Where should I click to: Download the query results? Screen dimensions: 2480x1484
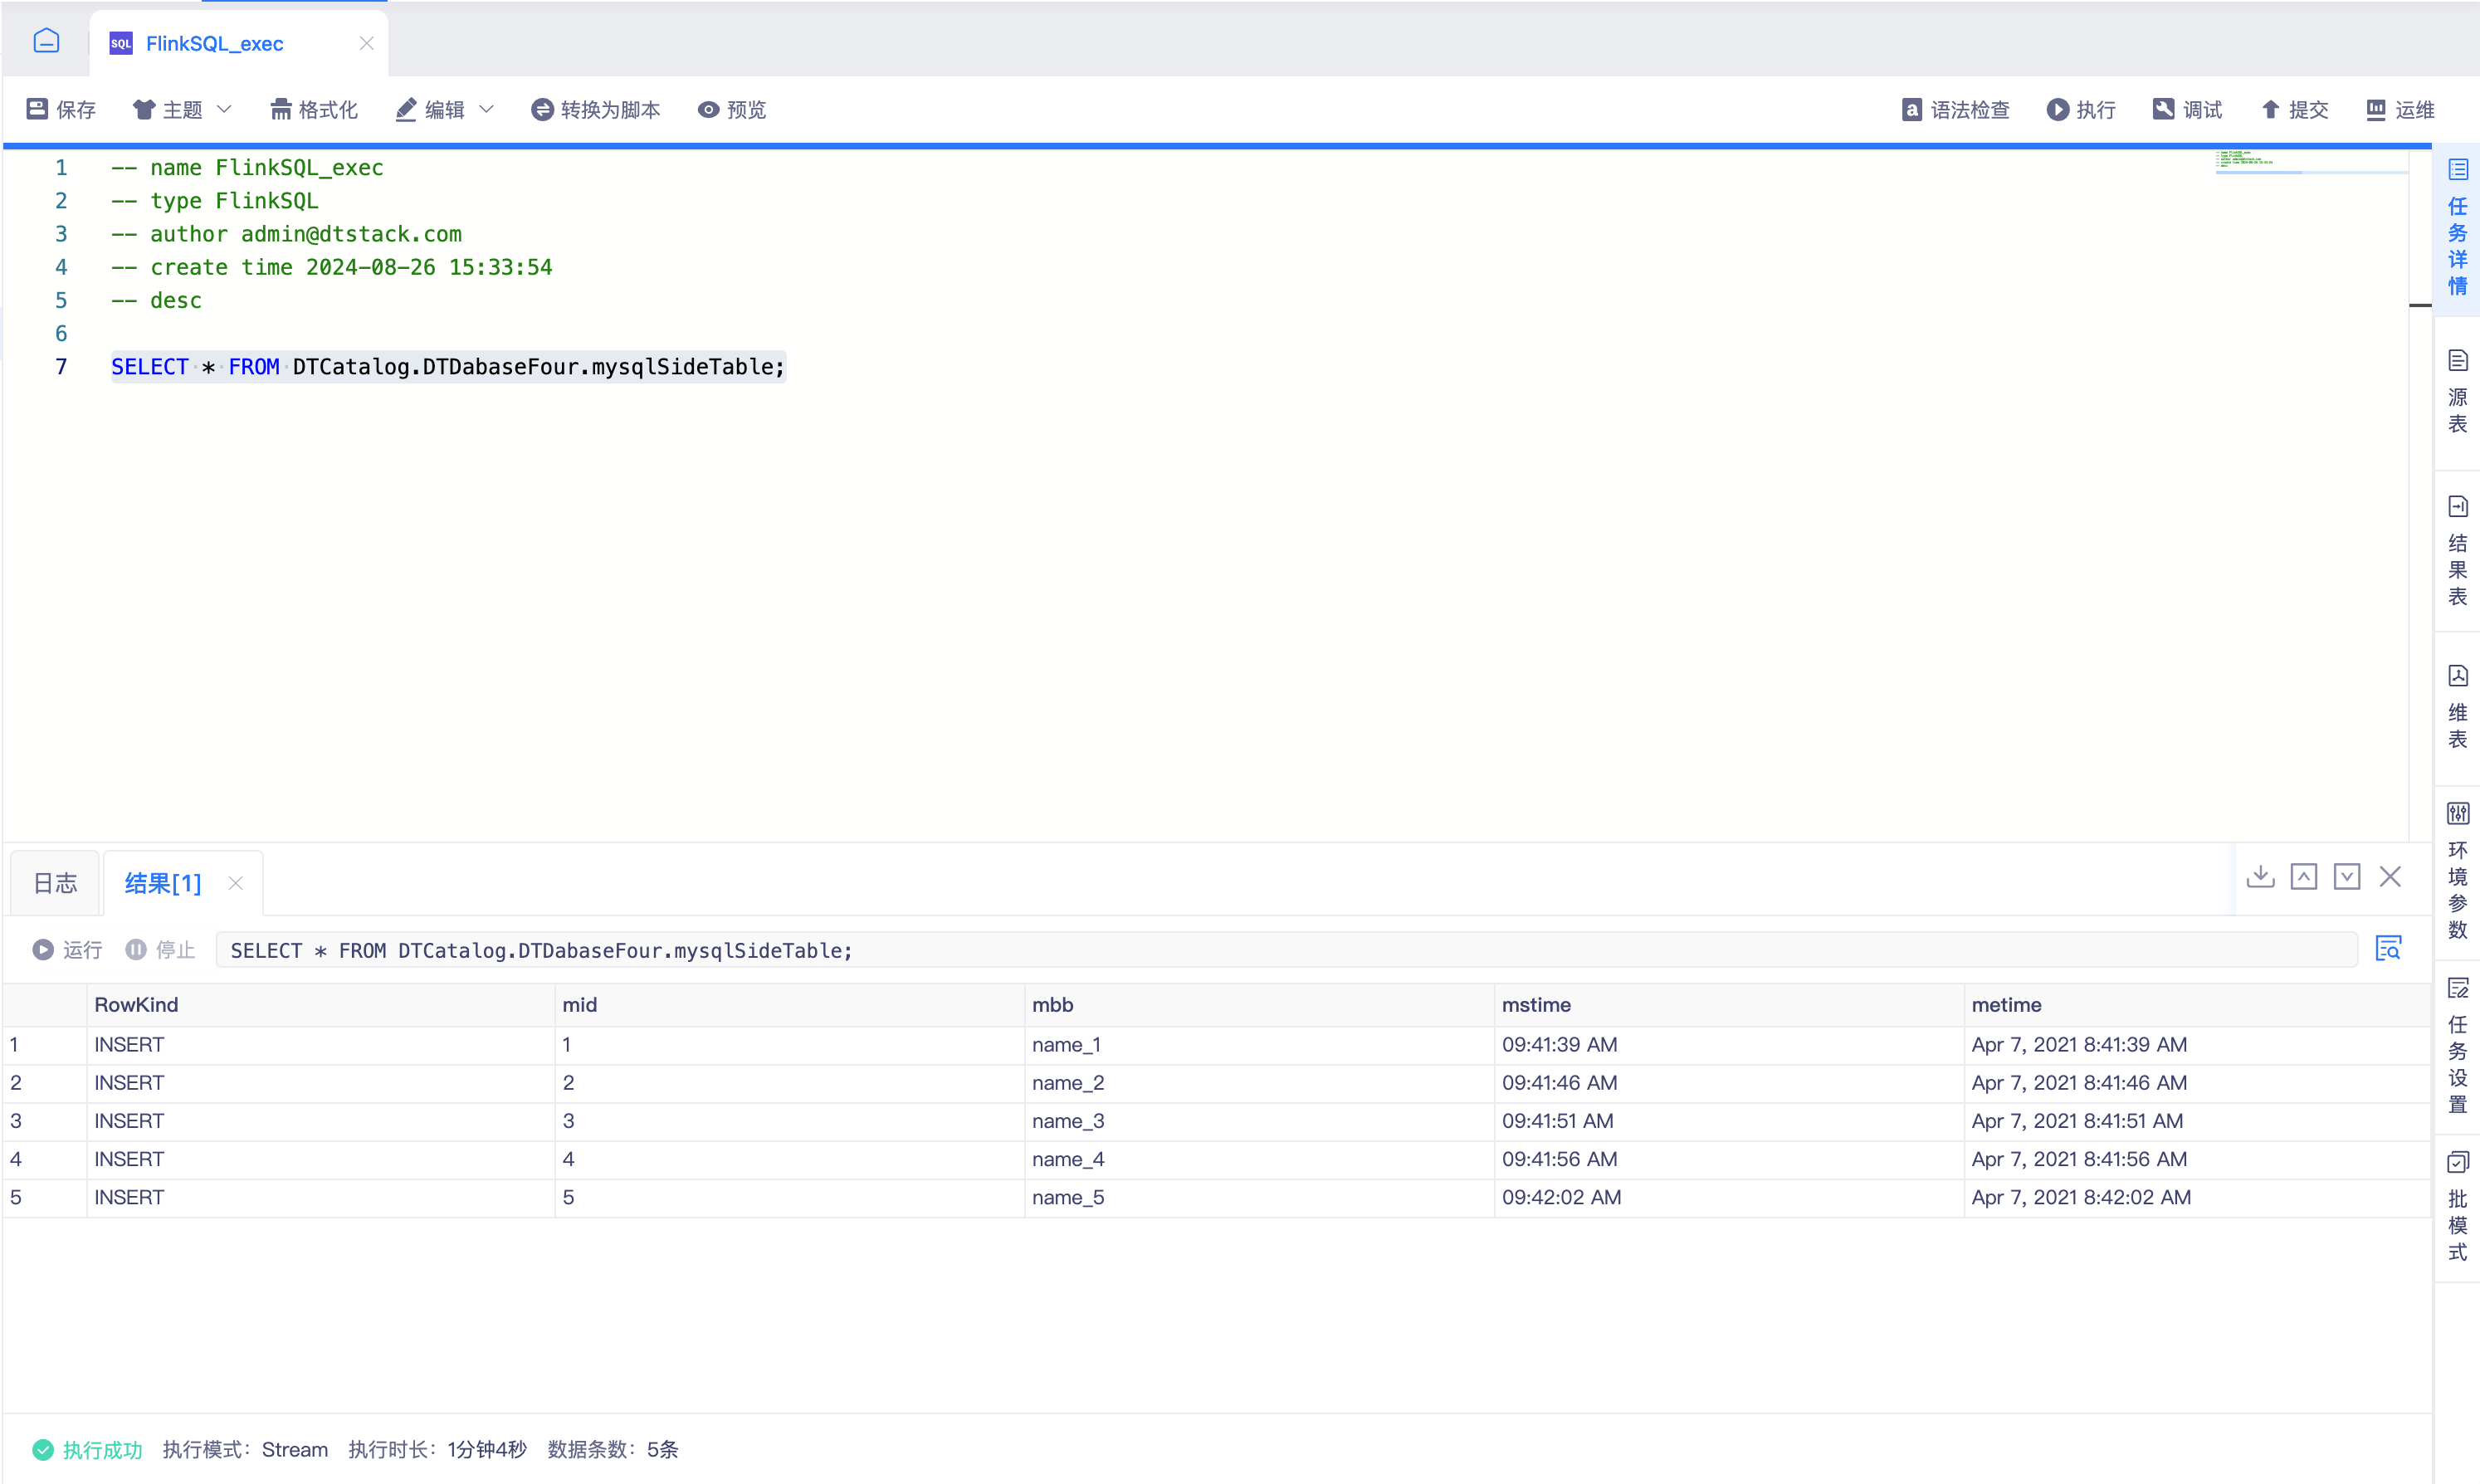tap(2260, 877)
